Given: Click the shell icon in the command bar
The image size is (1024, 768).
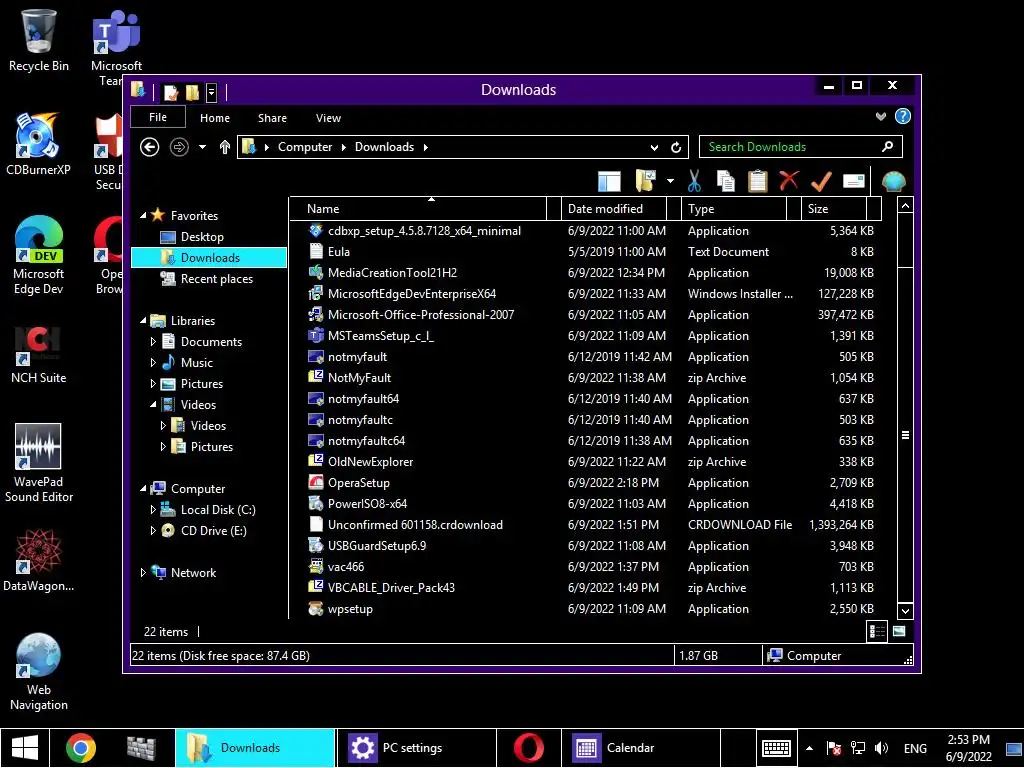Looking at the screenshot, I should tap(893, 181).
